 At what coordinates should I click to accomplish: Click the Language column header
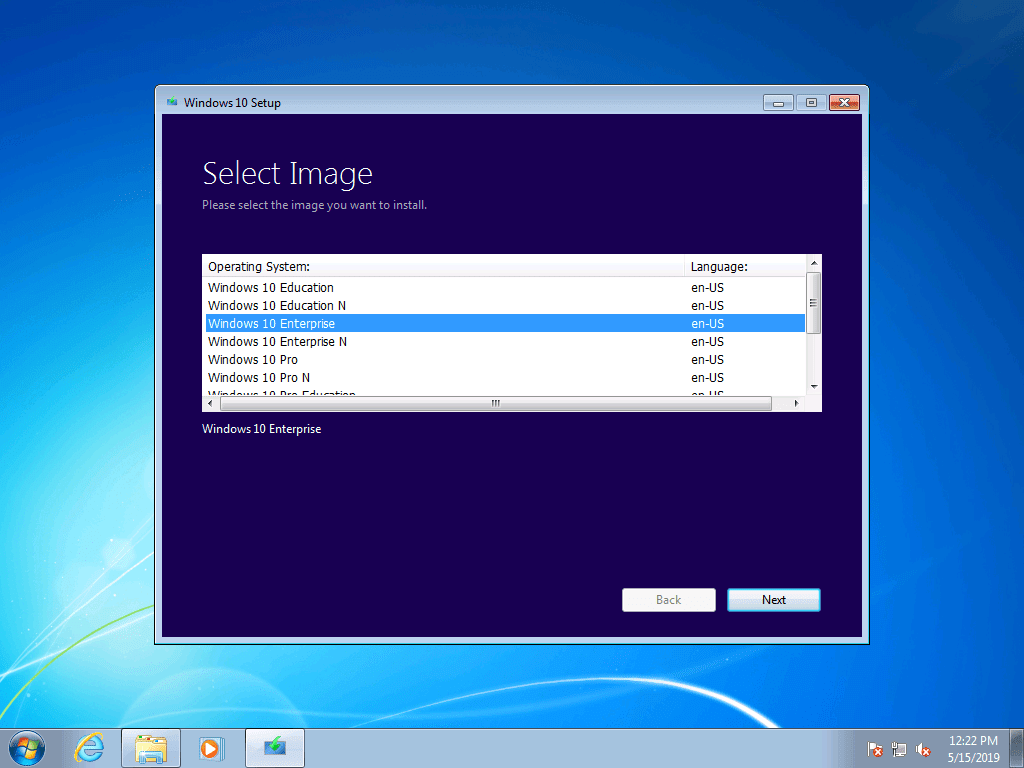tap(745, 266)
